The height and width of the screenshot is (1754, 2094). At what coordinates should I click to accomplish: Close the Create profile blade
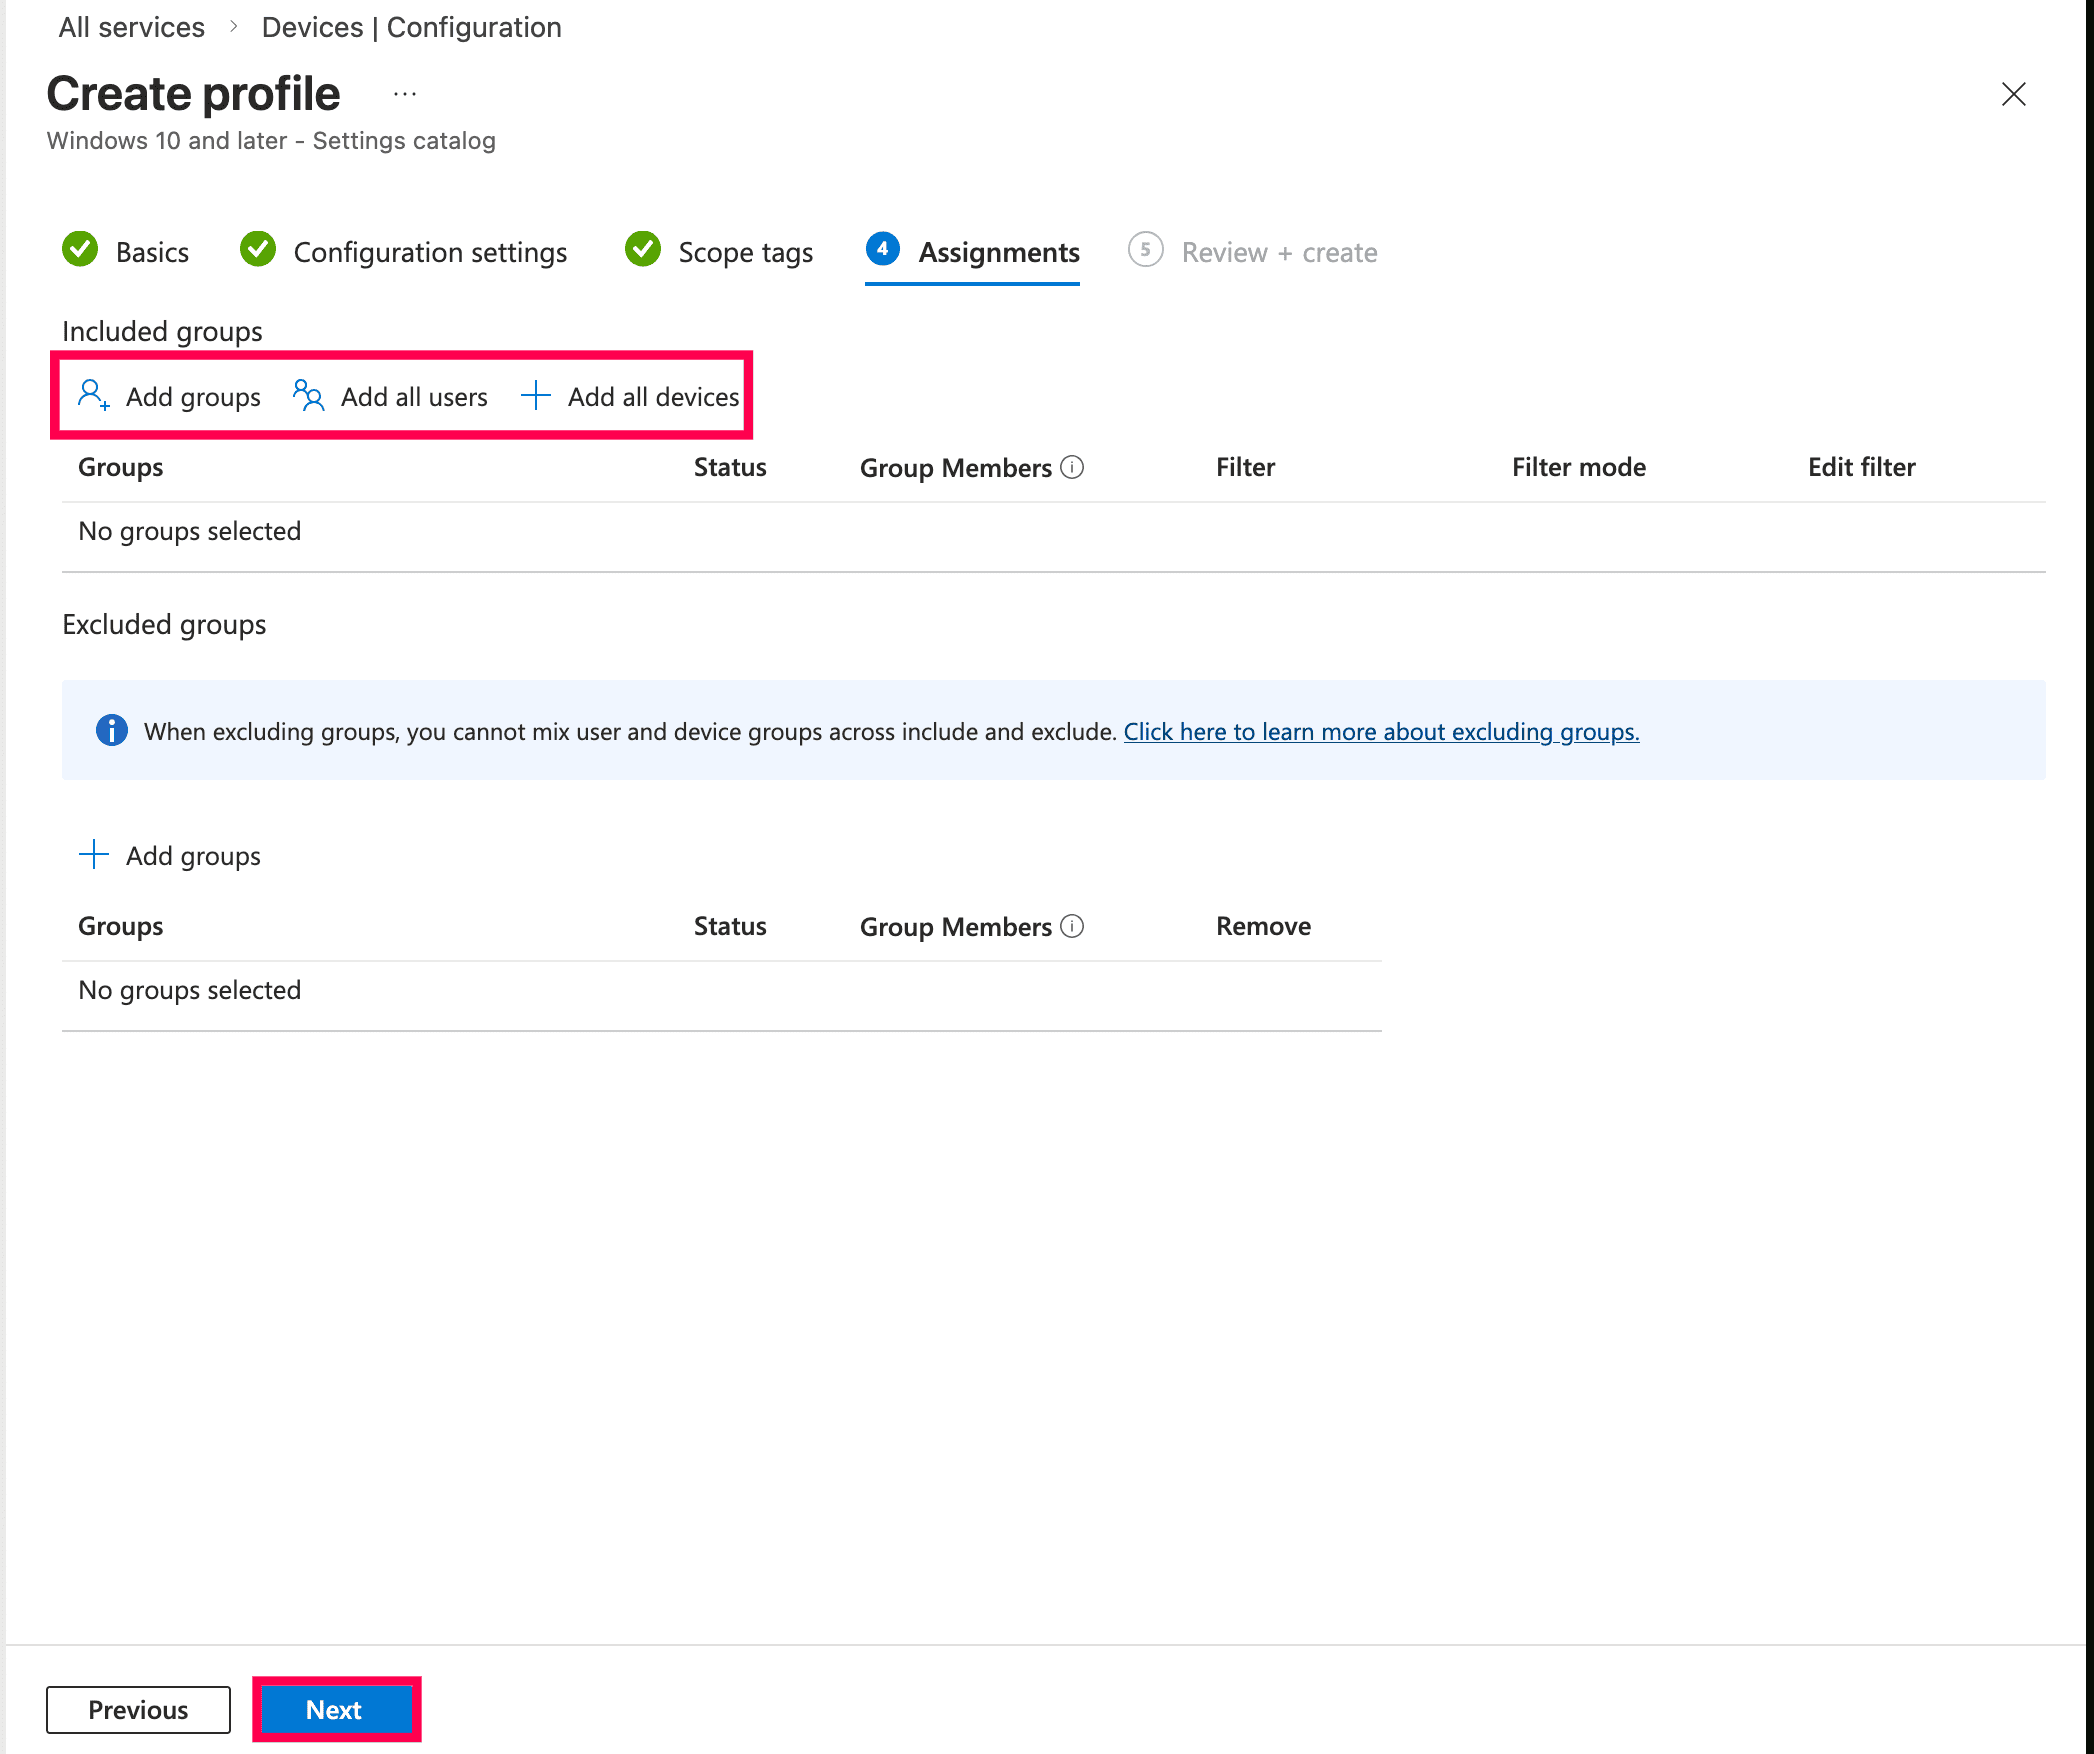tap(2014, 94)
